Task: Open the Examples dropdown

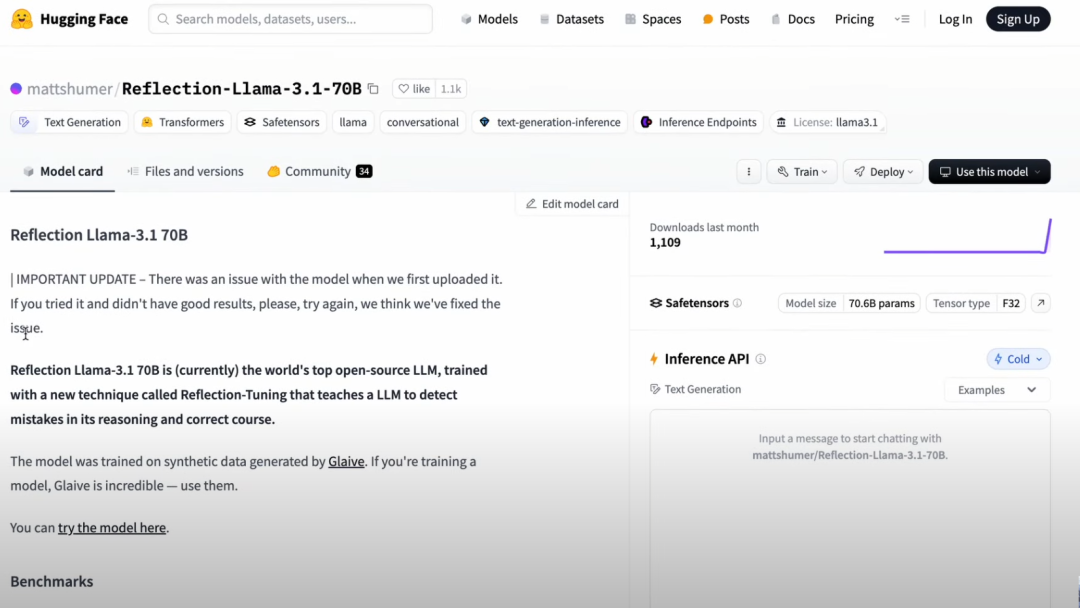Action: click(x=997, y=390)
